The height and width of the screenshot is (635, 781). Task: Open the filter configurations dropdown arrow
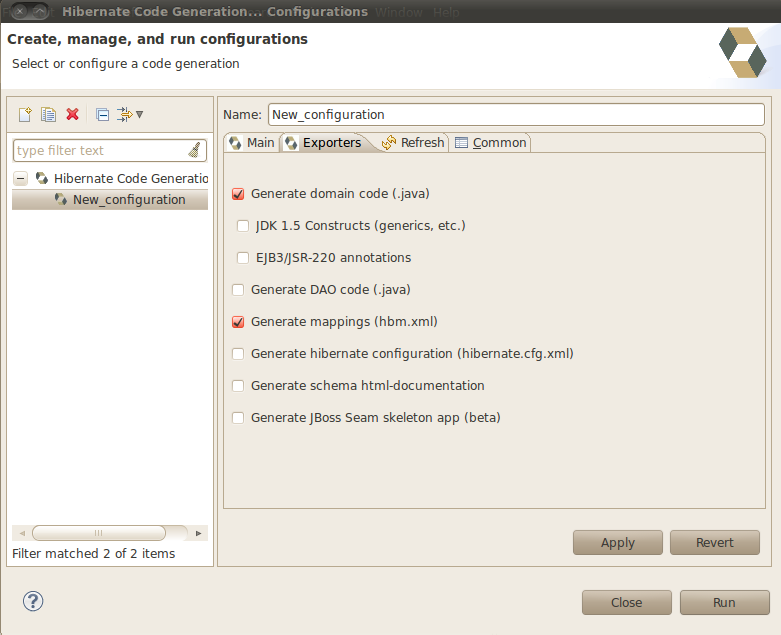pyautogui.click(x=139, y=115)
